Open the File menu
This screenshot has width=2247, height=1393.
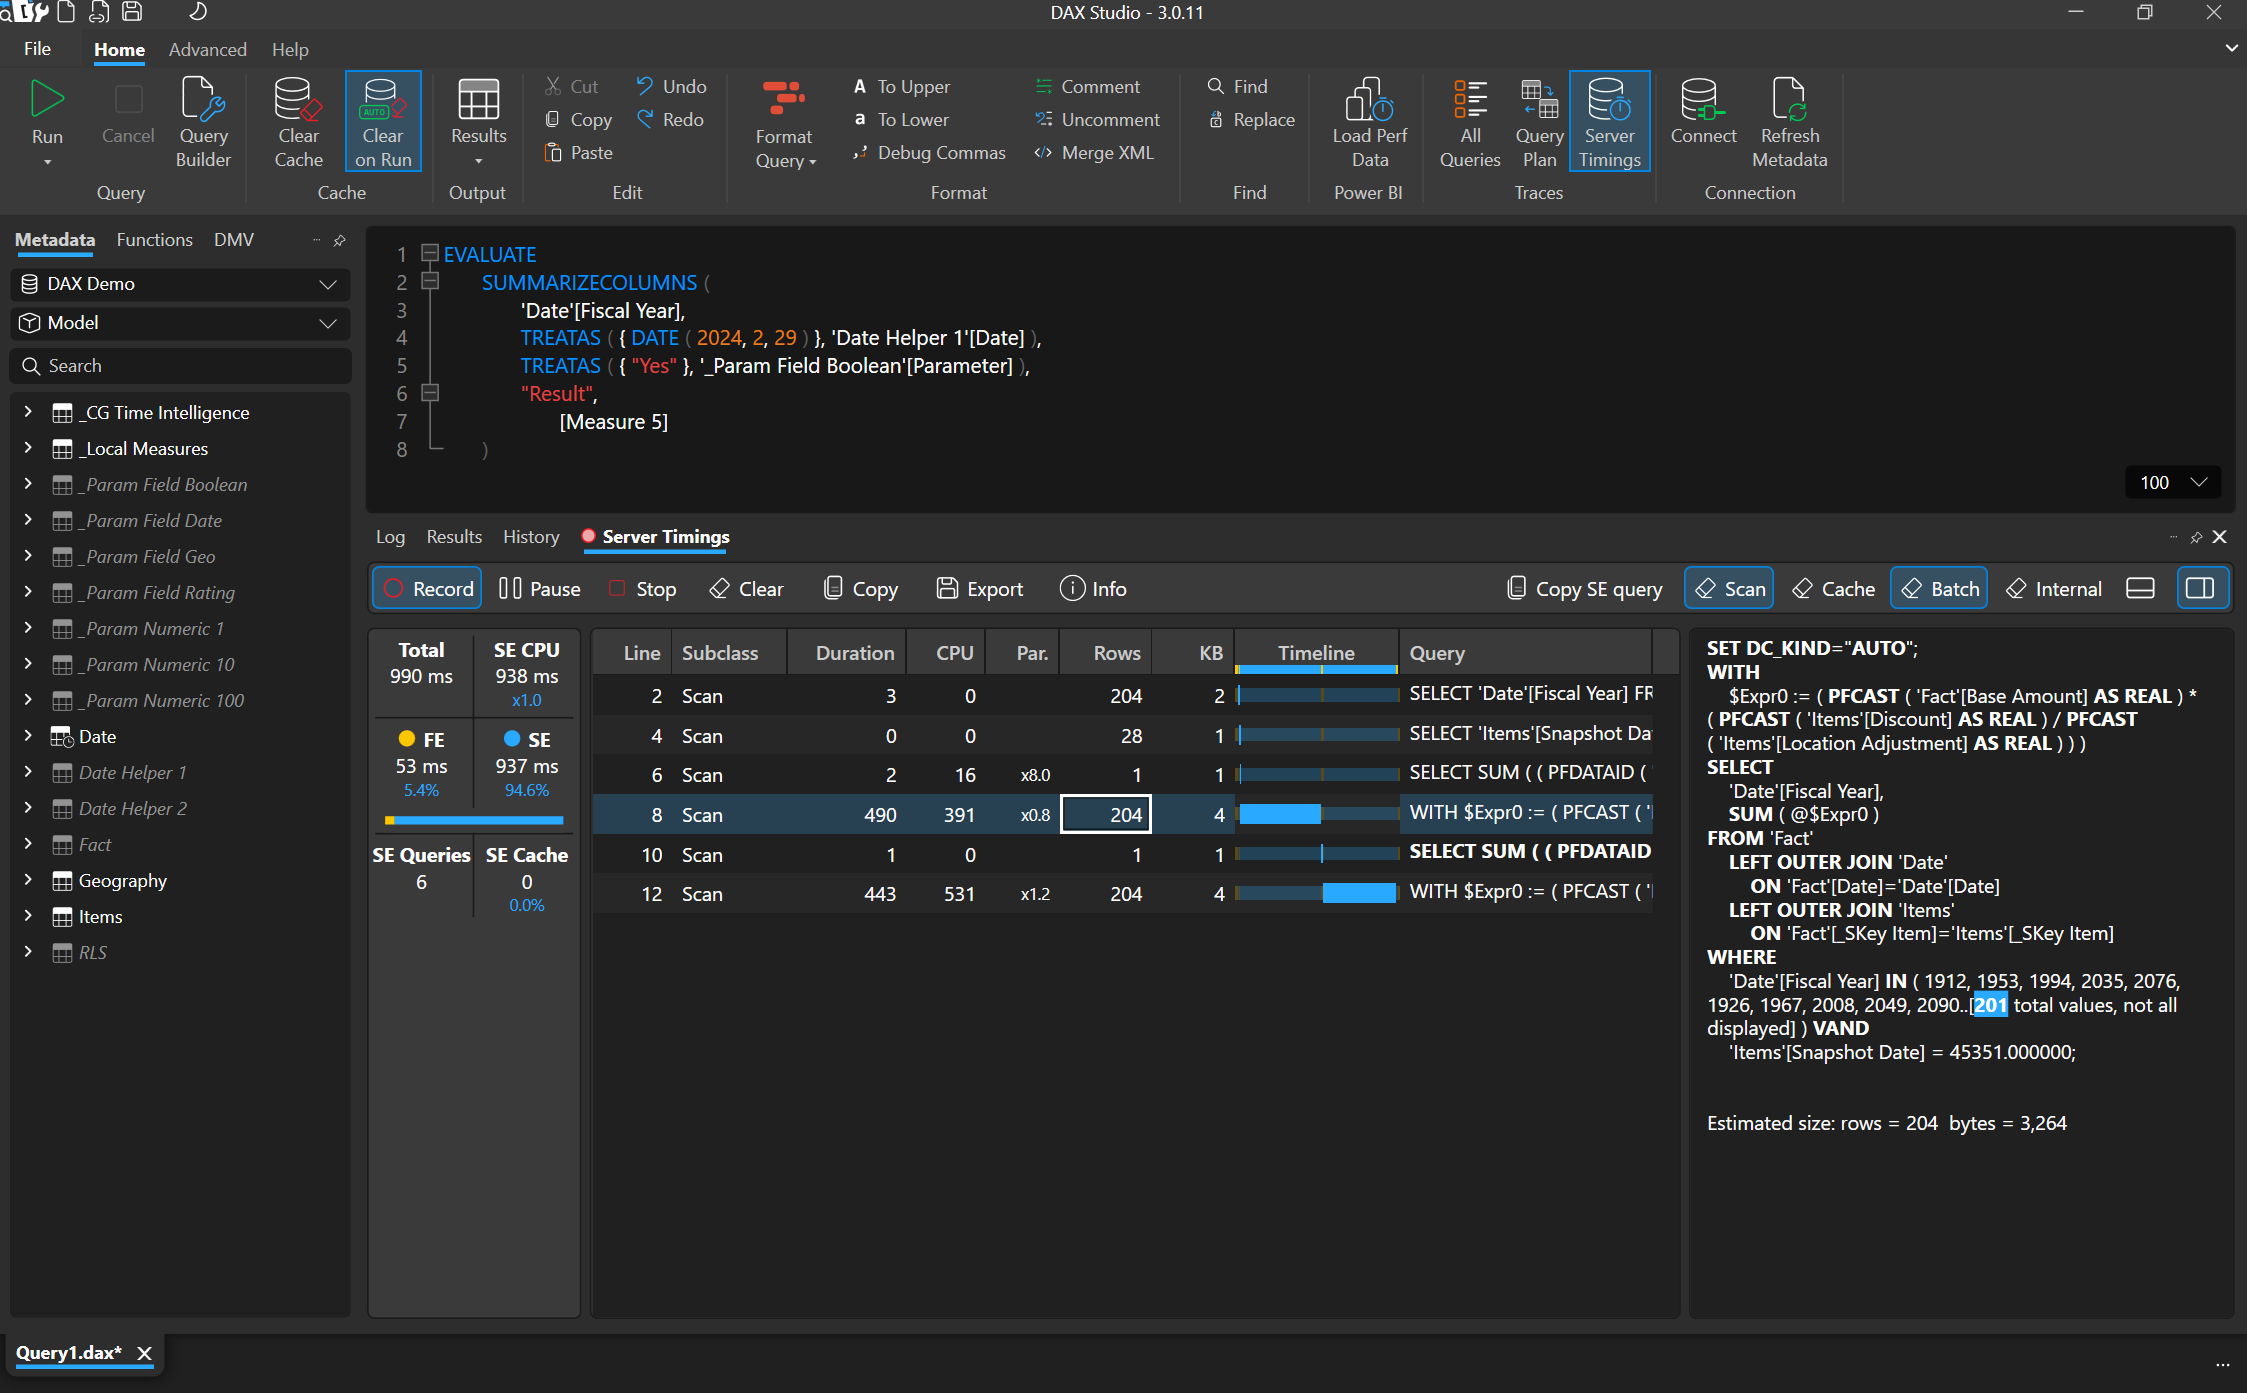click(x=37, y=48)
